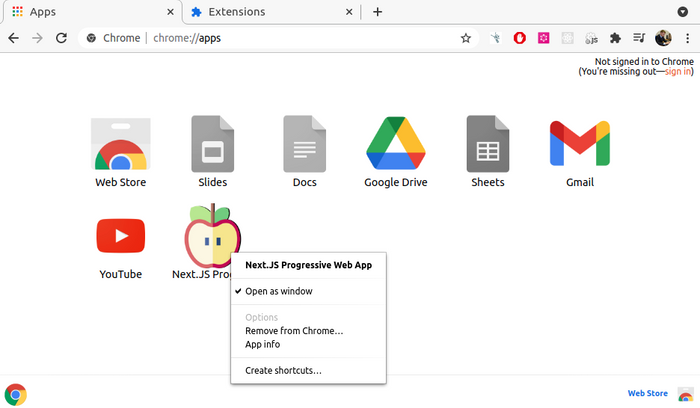
Task: Open the tab search dropdown arrow
Action: [682, 12]
